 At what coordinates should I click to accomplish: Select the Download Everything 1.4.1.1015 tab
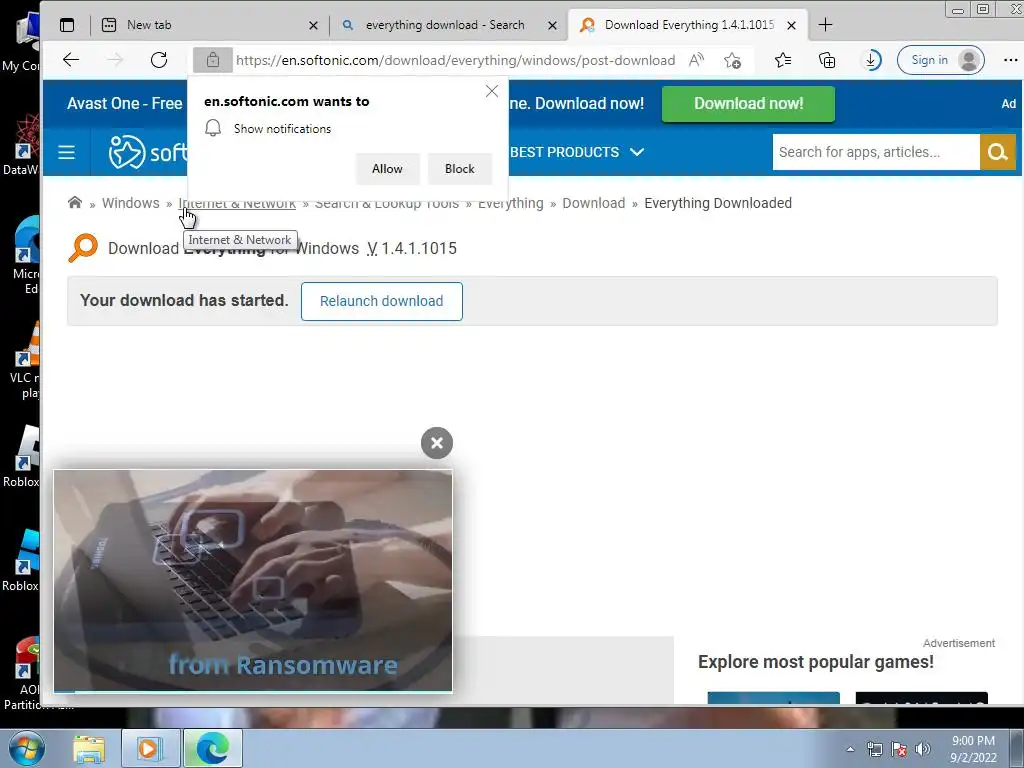tap(688, 25)
